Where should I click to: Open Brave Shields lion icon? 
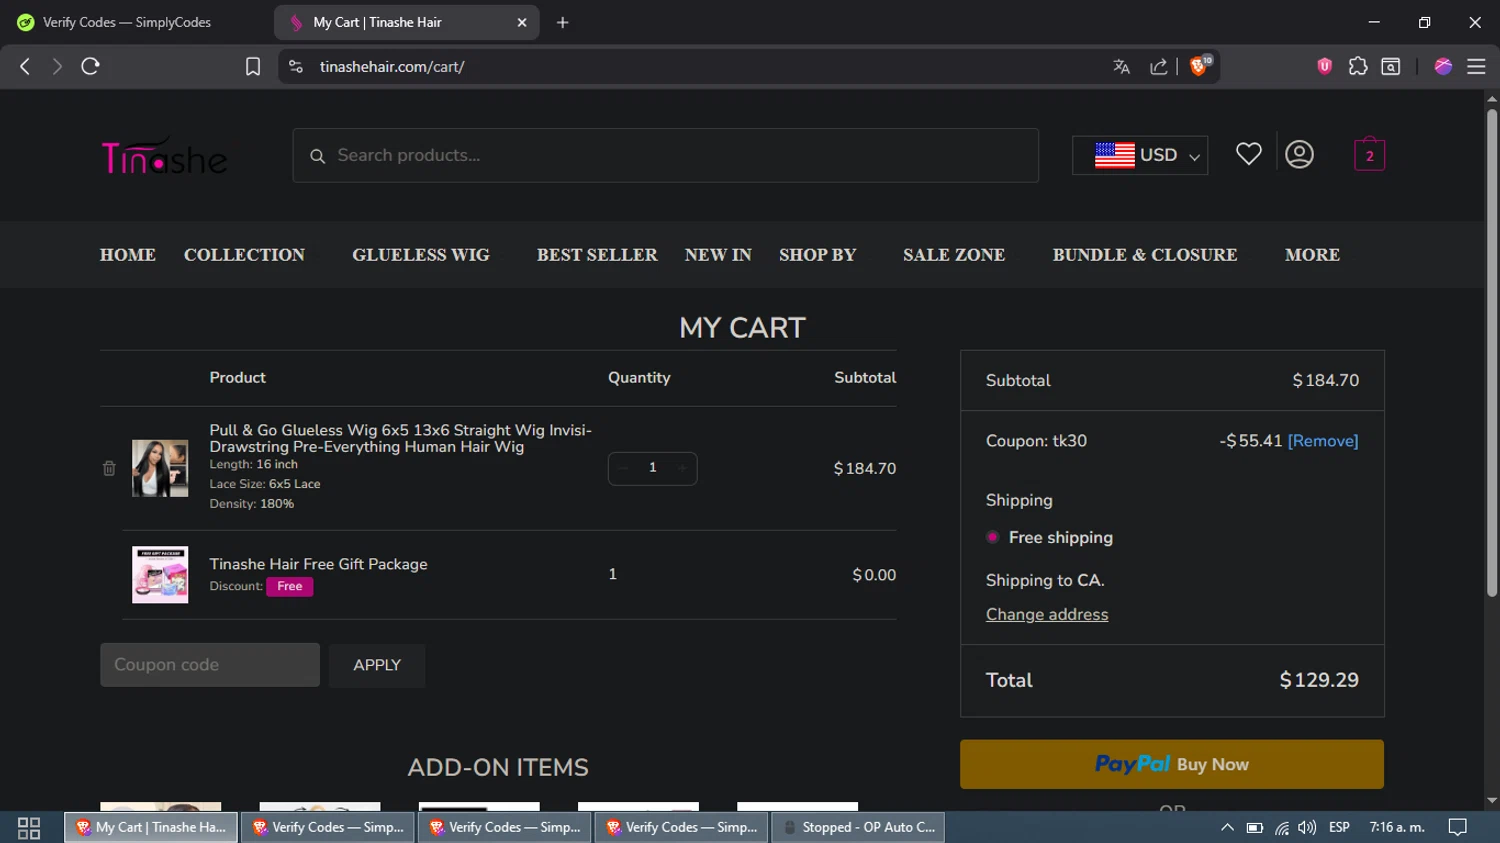pos(1199,66)
